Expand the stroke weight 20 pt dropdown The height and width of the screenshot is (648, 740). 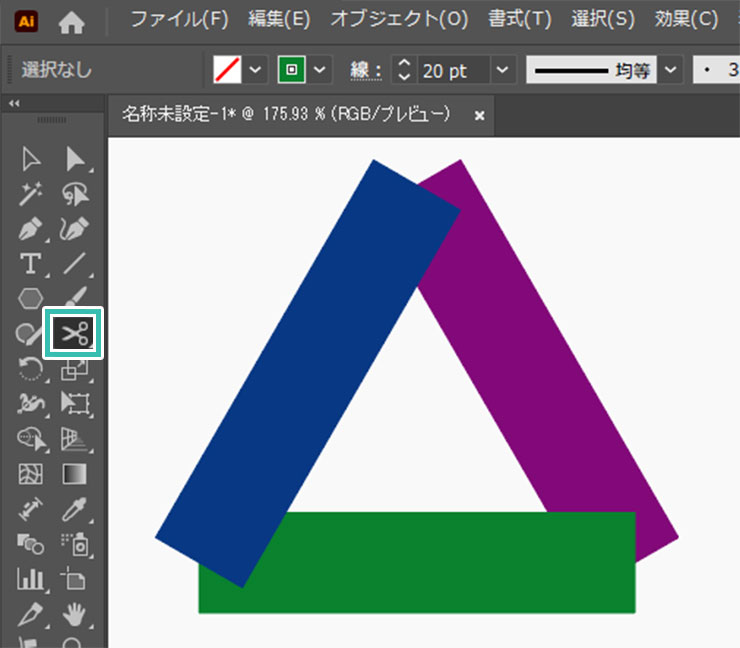tap(503, 70)
